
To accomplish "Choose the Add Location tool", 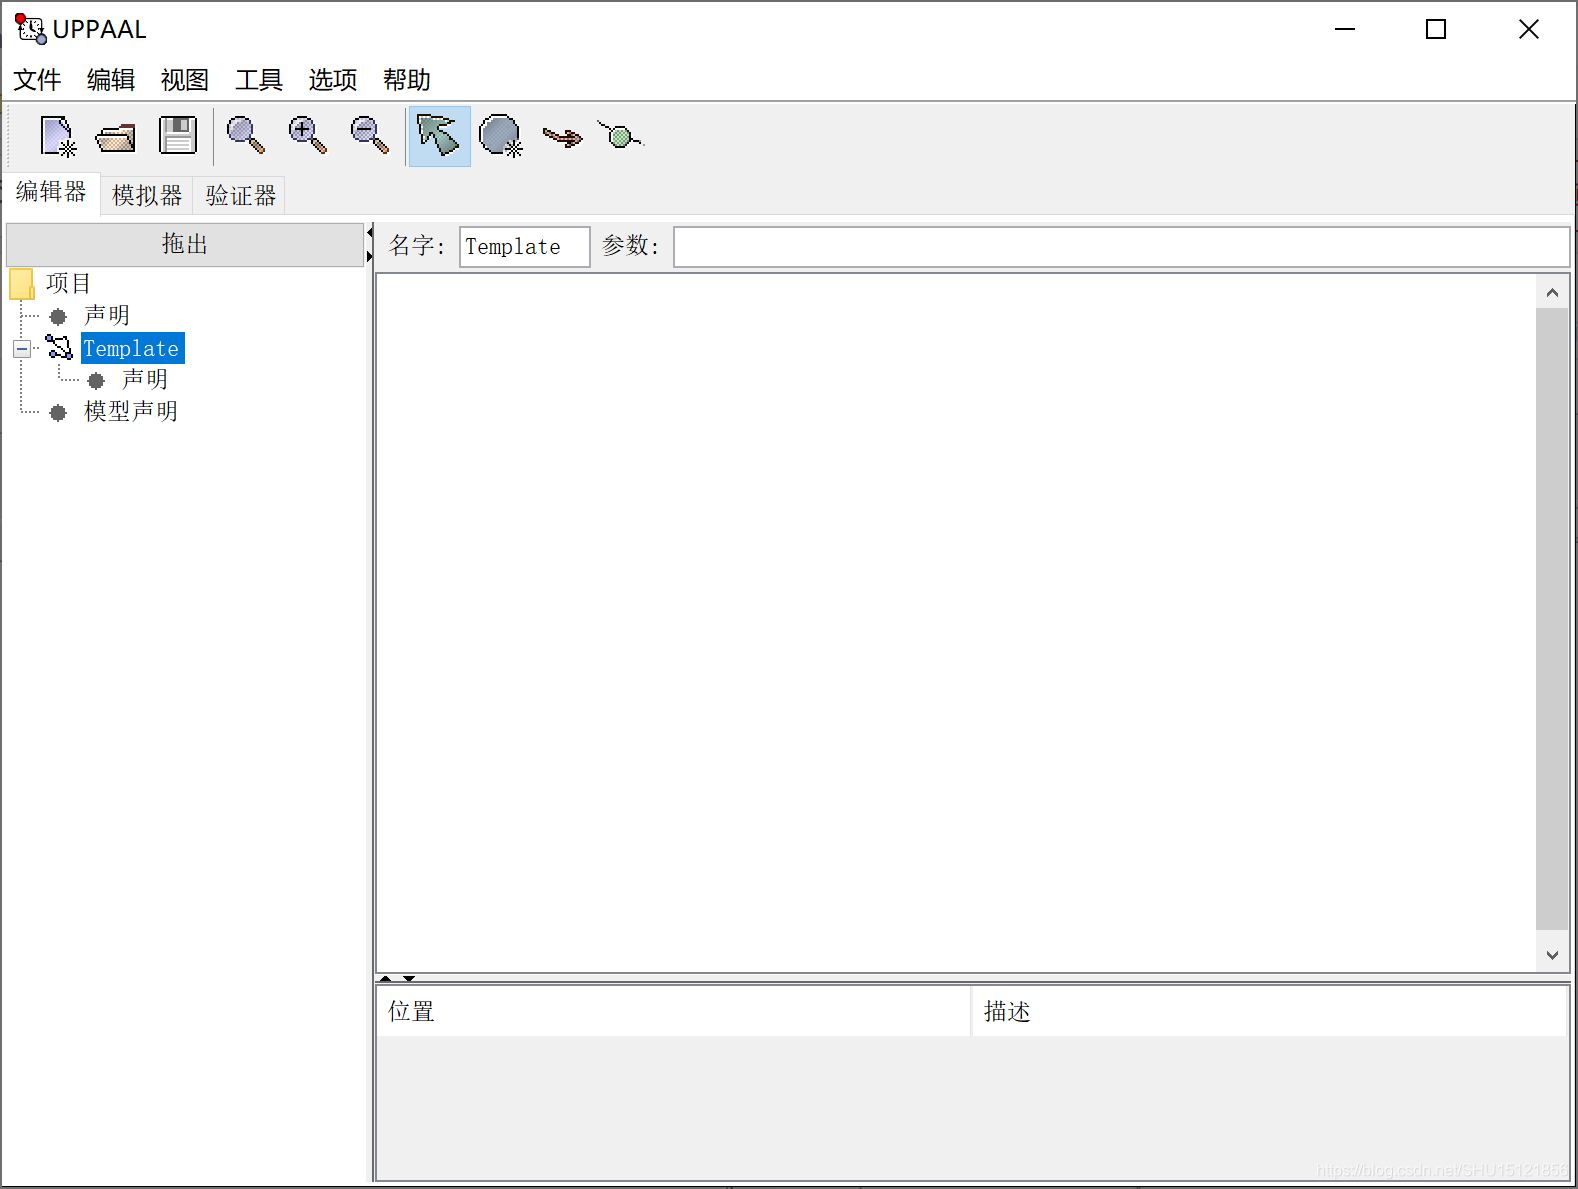I will [x=501, y=136].
